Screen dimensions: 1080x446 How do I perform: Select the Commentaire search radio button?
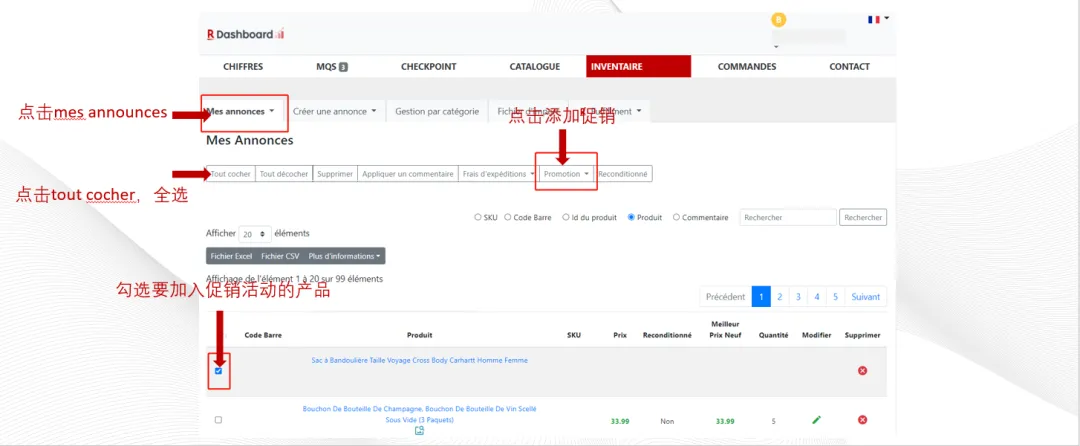click(x=676, y=217)
